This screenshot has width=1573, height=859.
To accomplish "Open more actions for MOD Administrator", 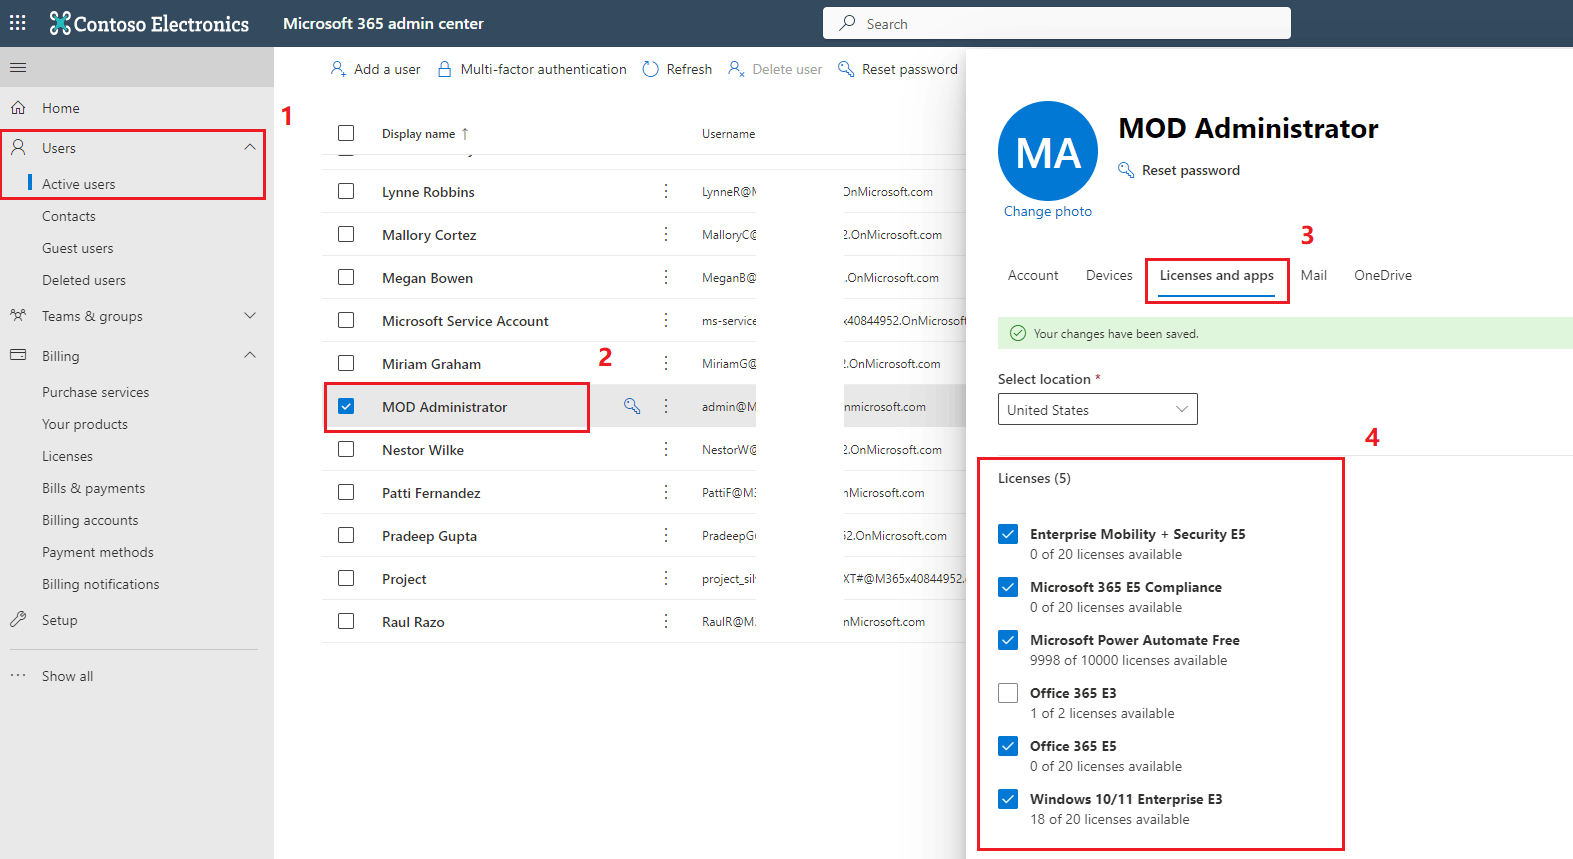I will point(666,406).
